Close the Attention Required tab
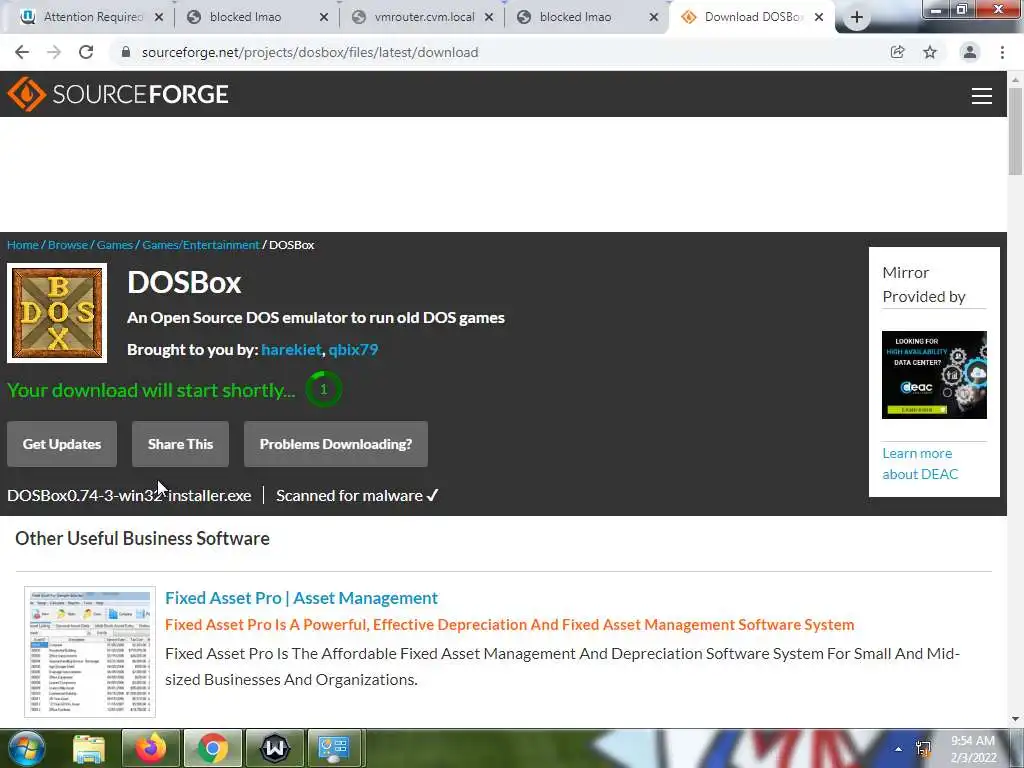 pos(159,18)
